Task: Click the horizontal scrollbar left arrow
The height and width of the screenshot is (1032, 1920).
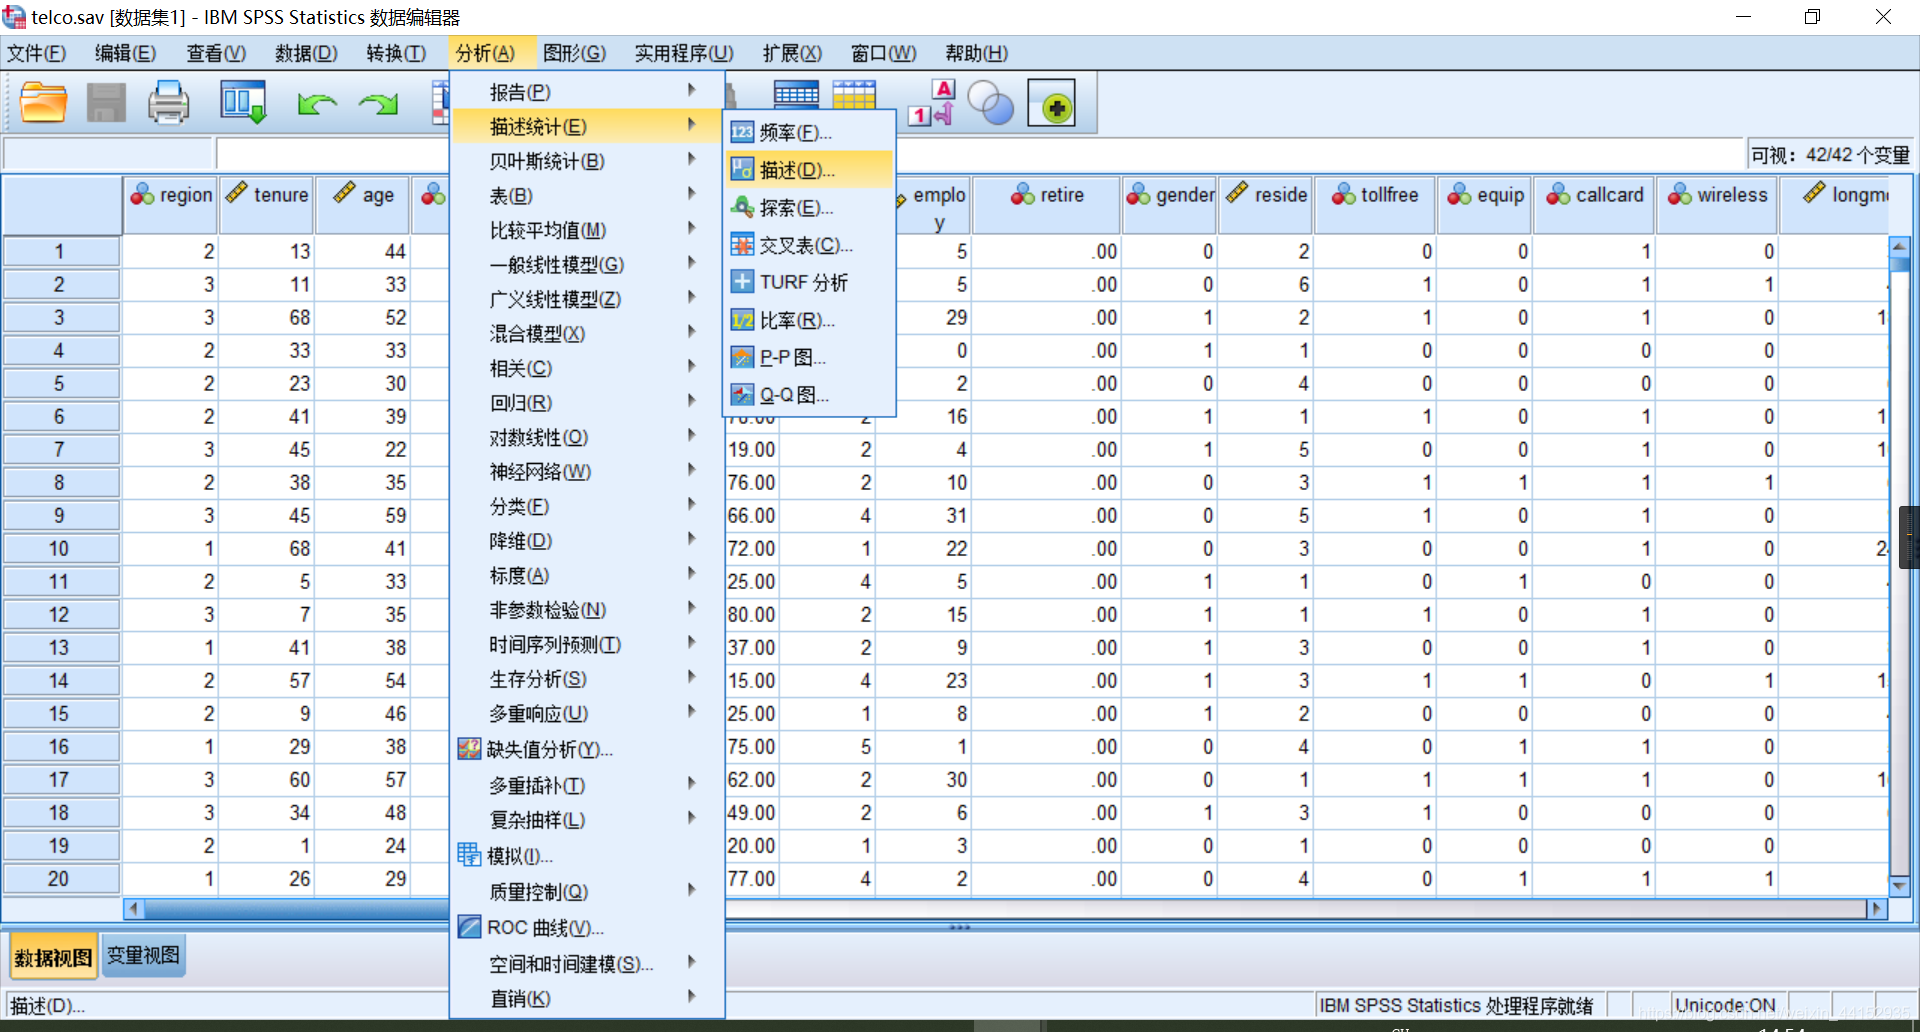Action: [133, 909]
